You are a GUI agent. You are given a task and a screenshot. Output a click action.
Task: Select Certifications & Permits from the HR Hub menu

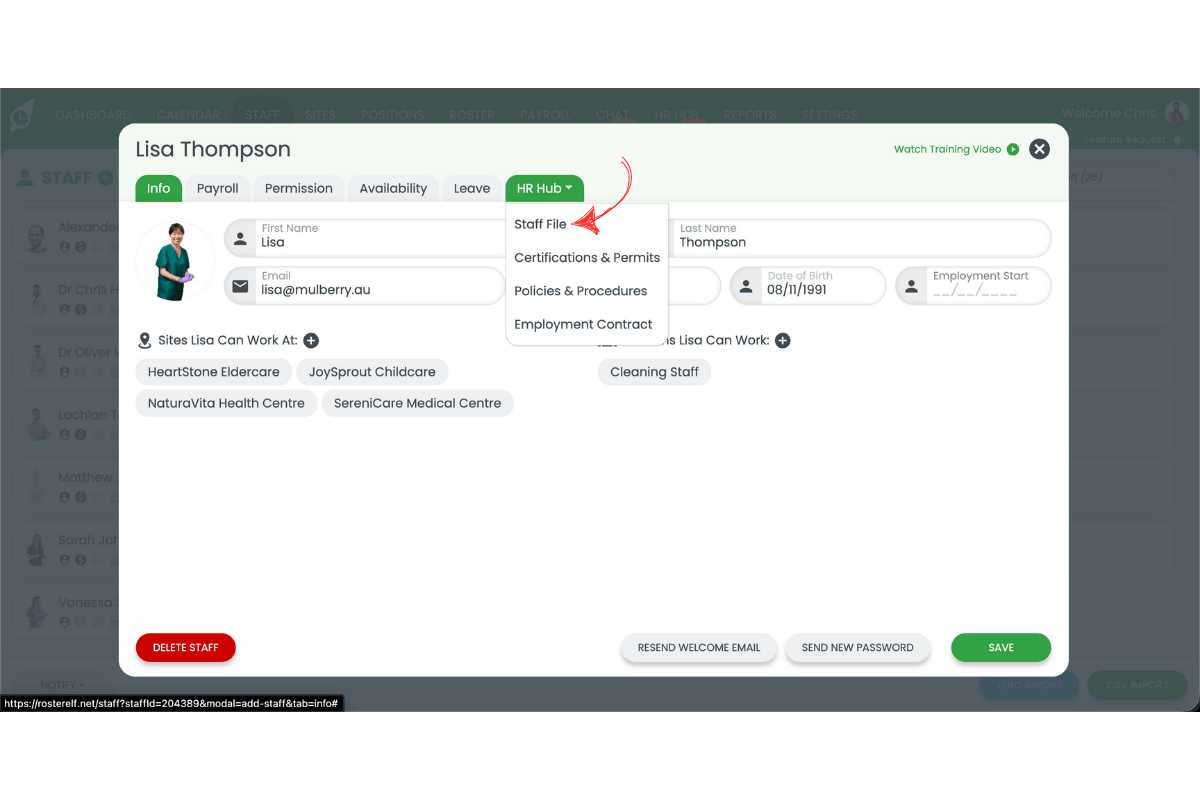pyautogui.click(x=586, y=257)
